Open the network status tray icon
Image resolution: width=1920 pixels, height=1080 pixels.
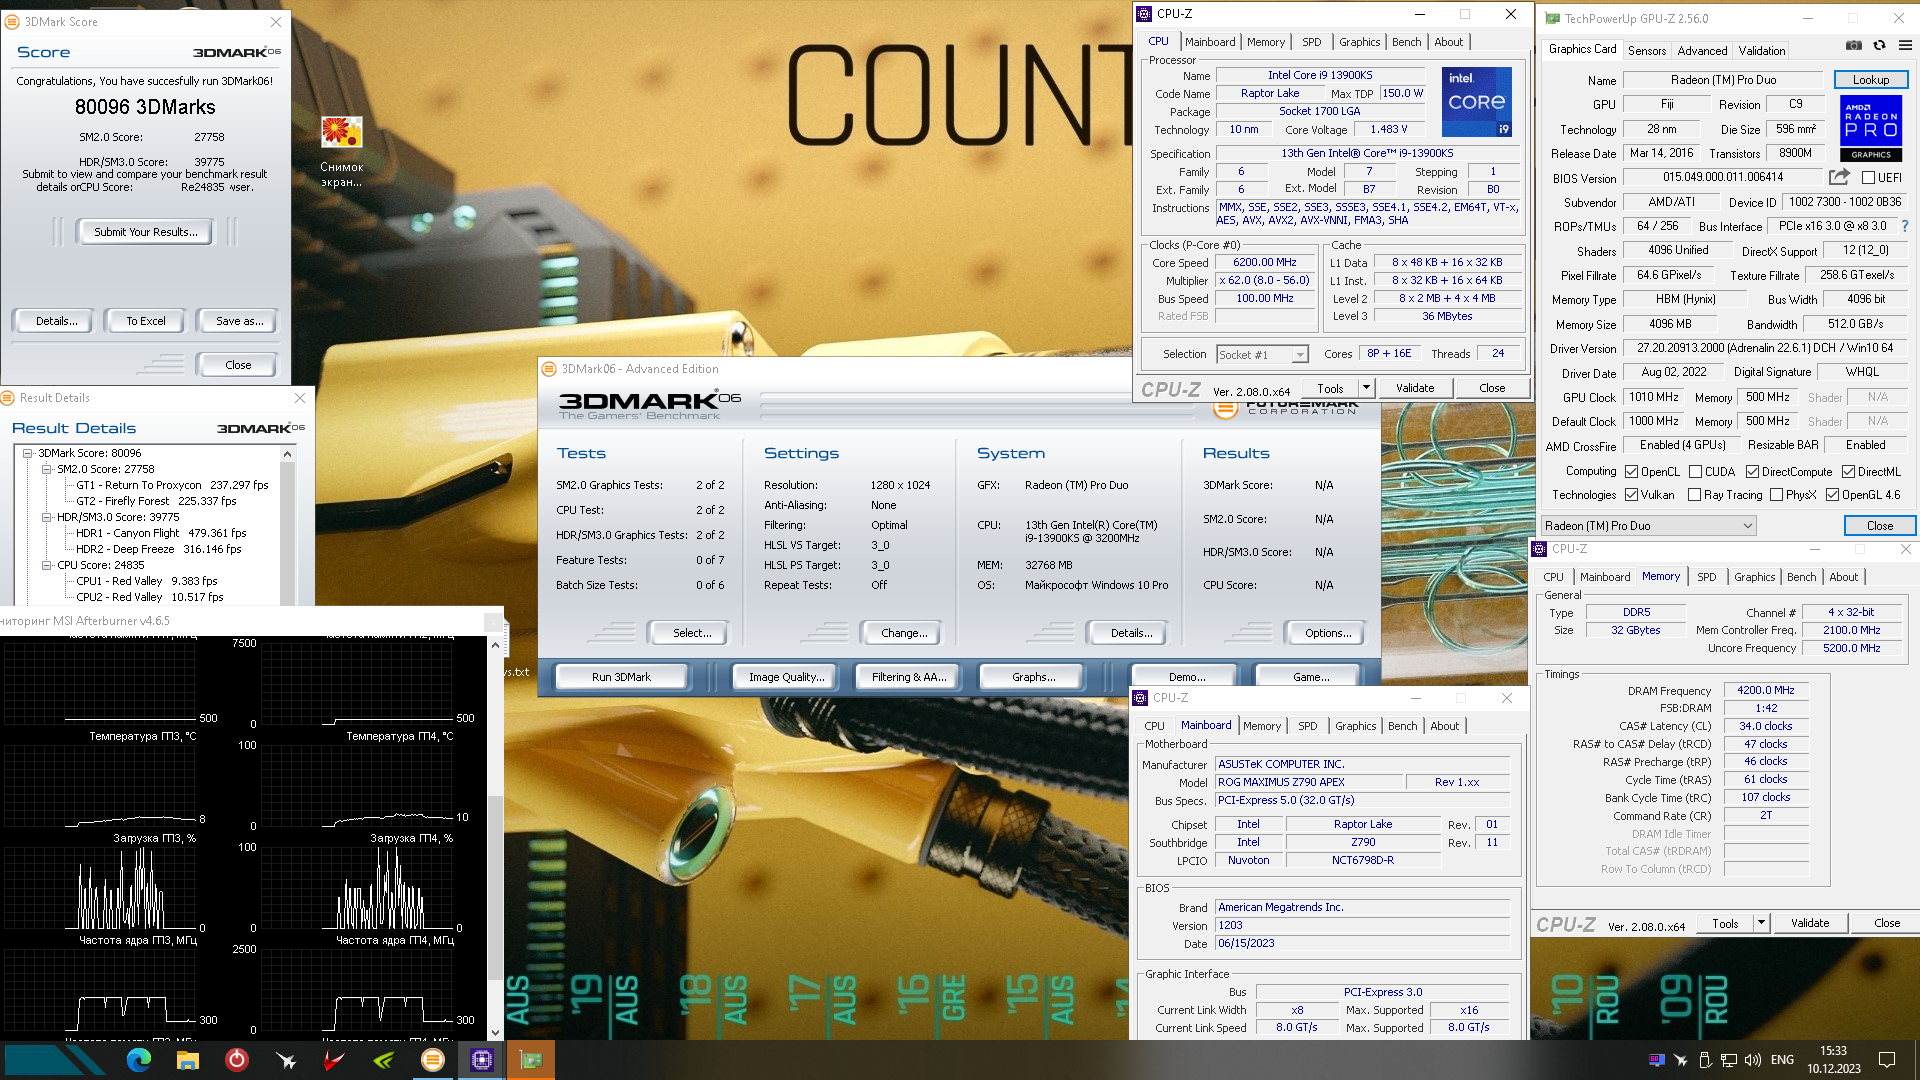tap(1729, 1060)
